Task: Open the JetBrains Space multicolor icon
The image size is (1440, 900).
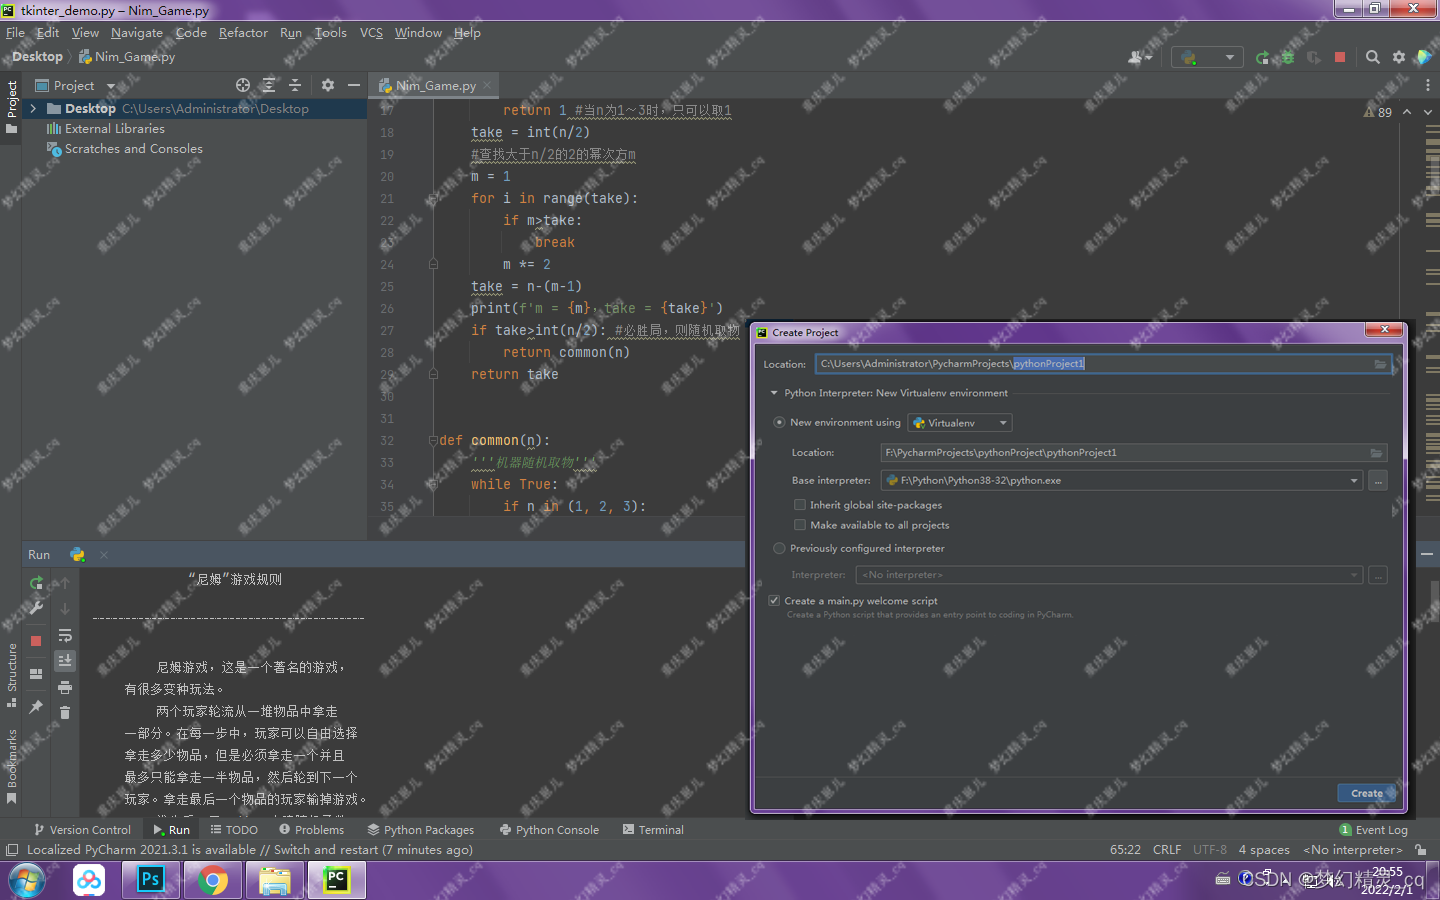Action: coord(1424,57)
